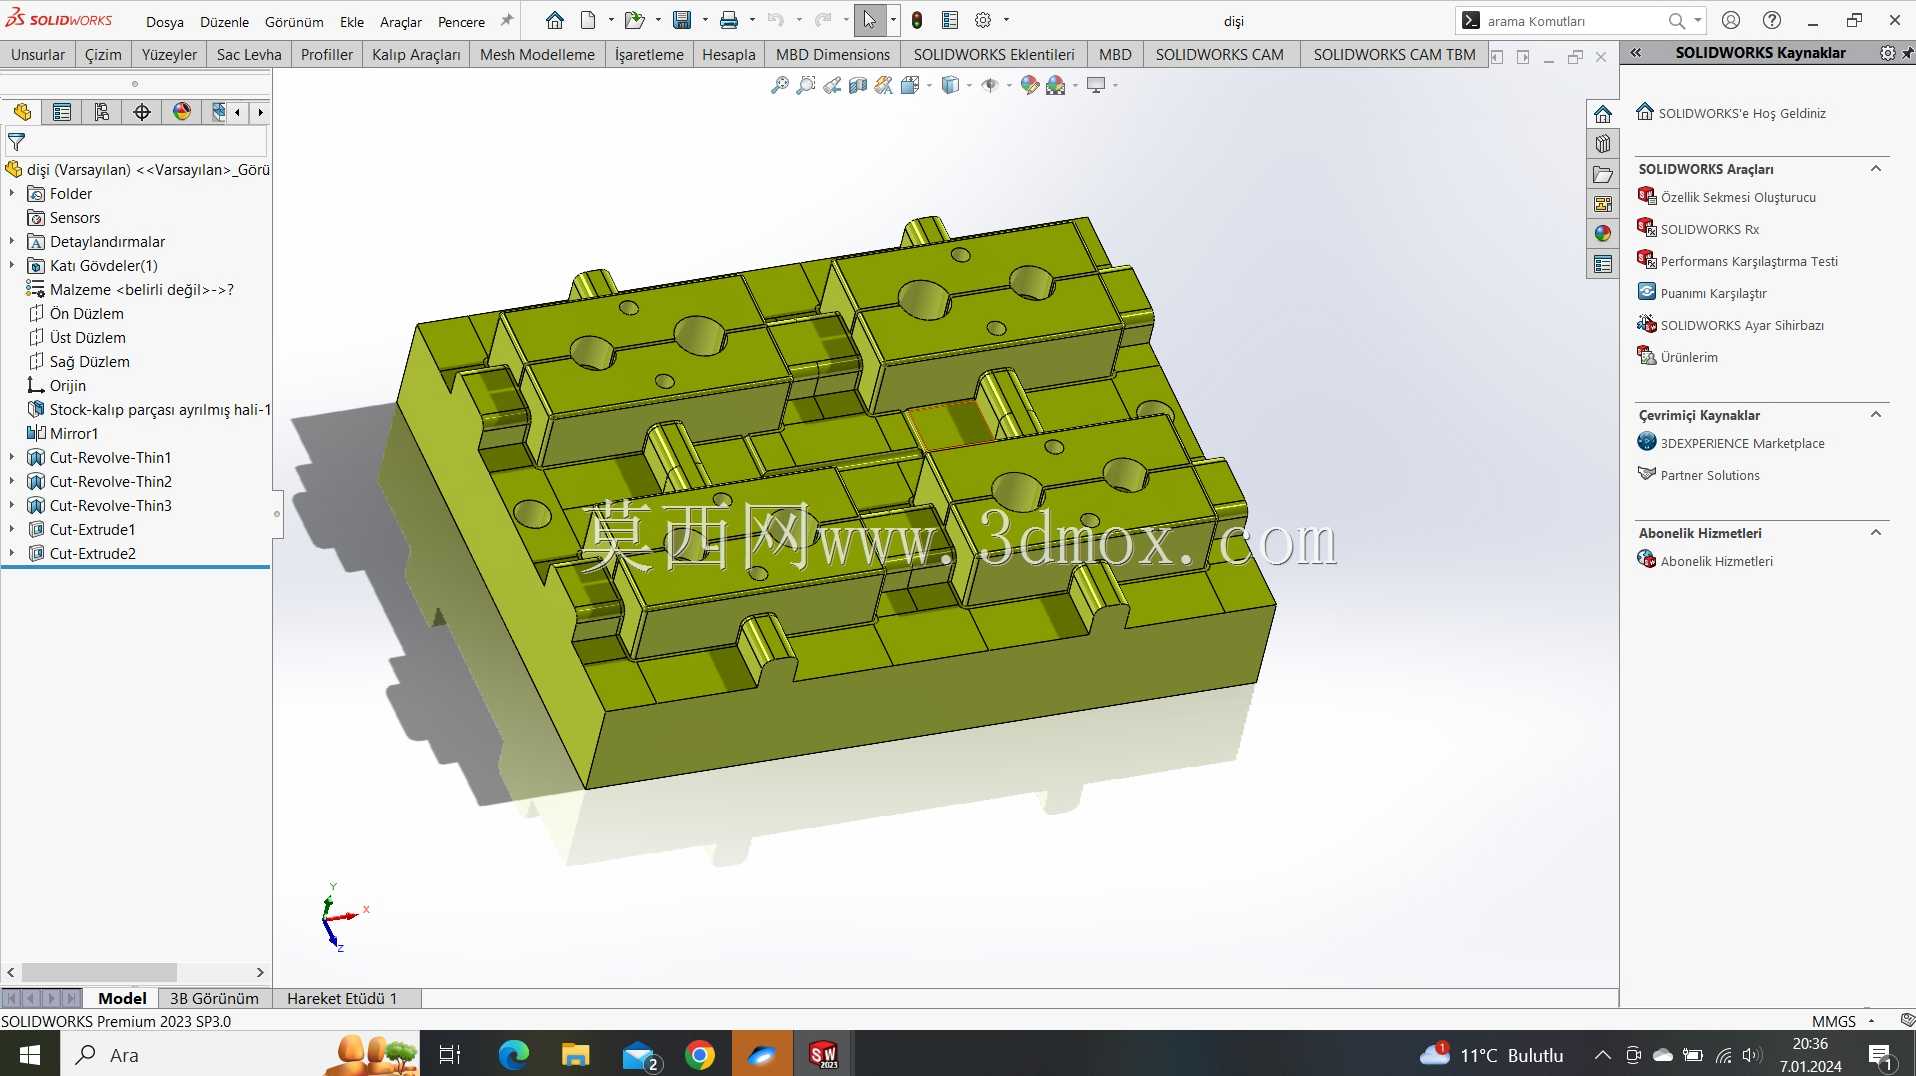The image size is (1916, 1076).
Task: Open the Save dropdown arrow
Action: pyautogui.click(x=705, y=20)
